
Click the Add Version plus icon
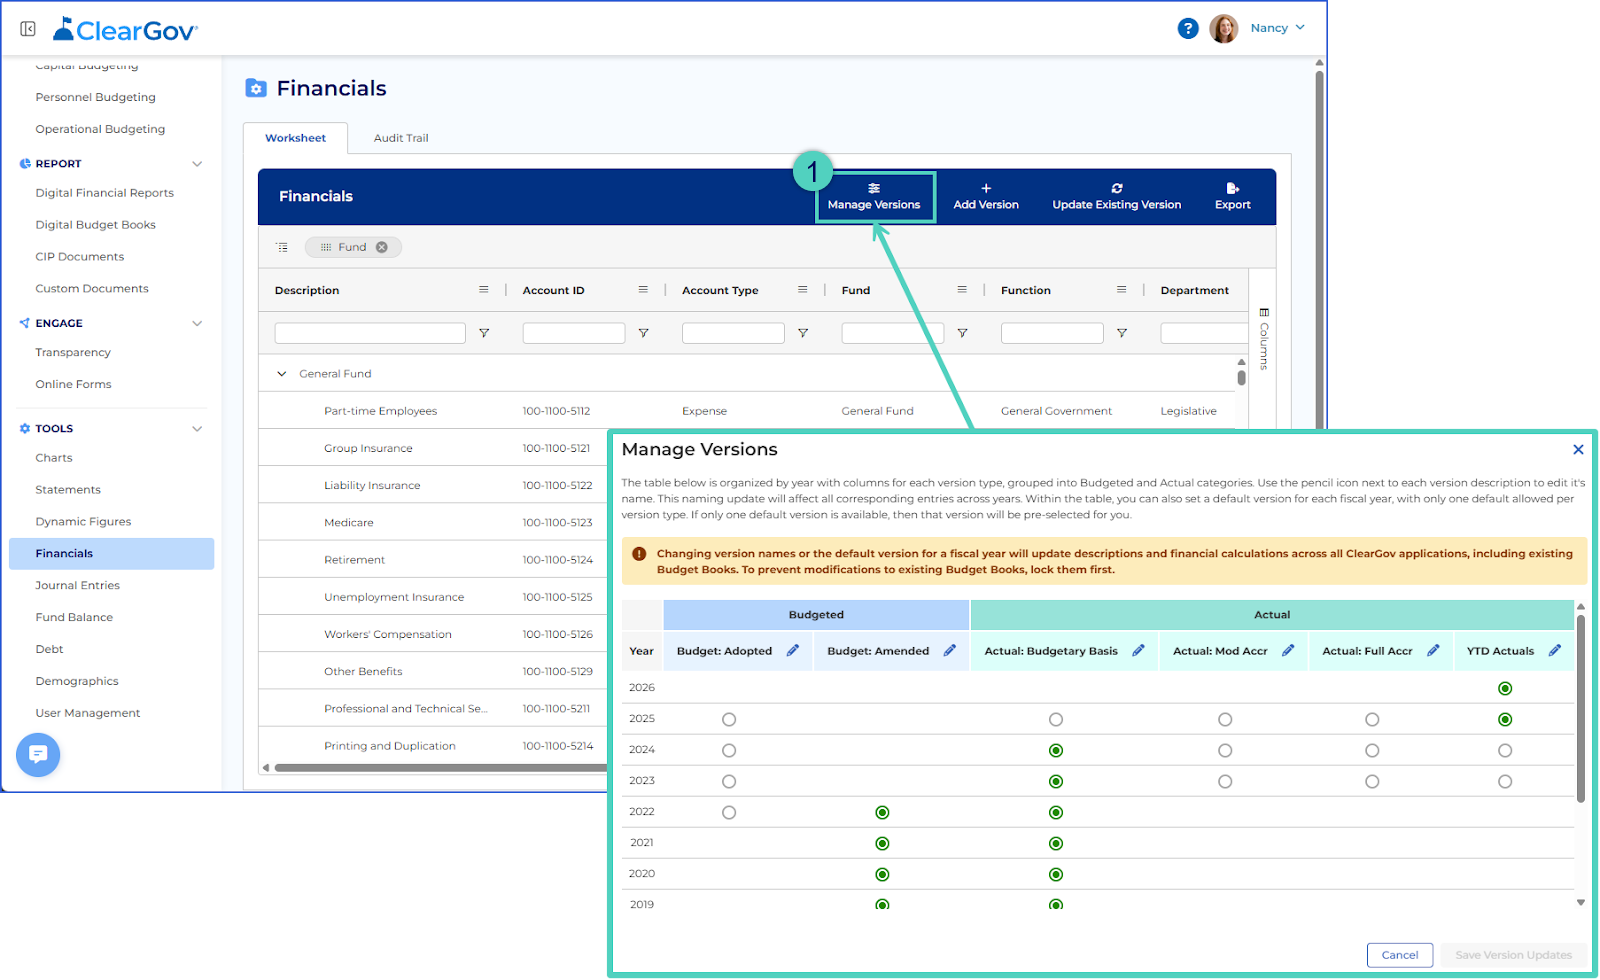986,188
